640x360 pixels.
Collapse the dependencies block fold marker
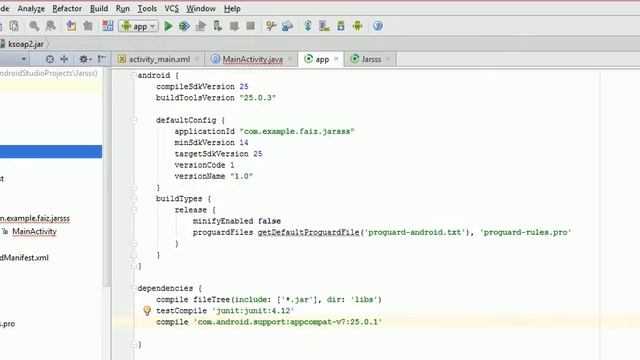[x=133, y=288]
